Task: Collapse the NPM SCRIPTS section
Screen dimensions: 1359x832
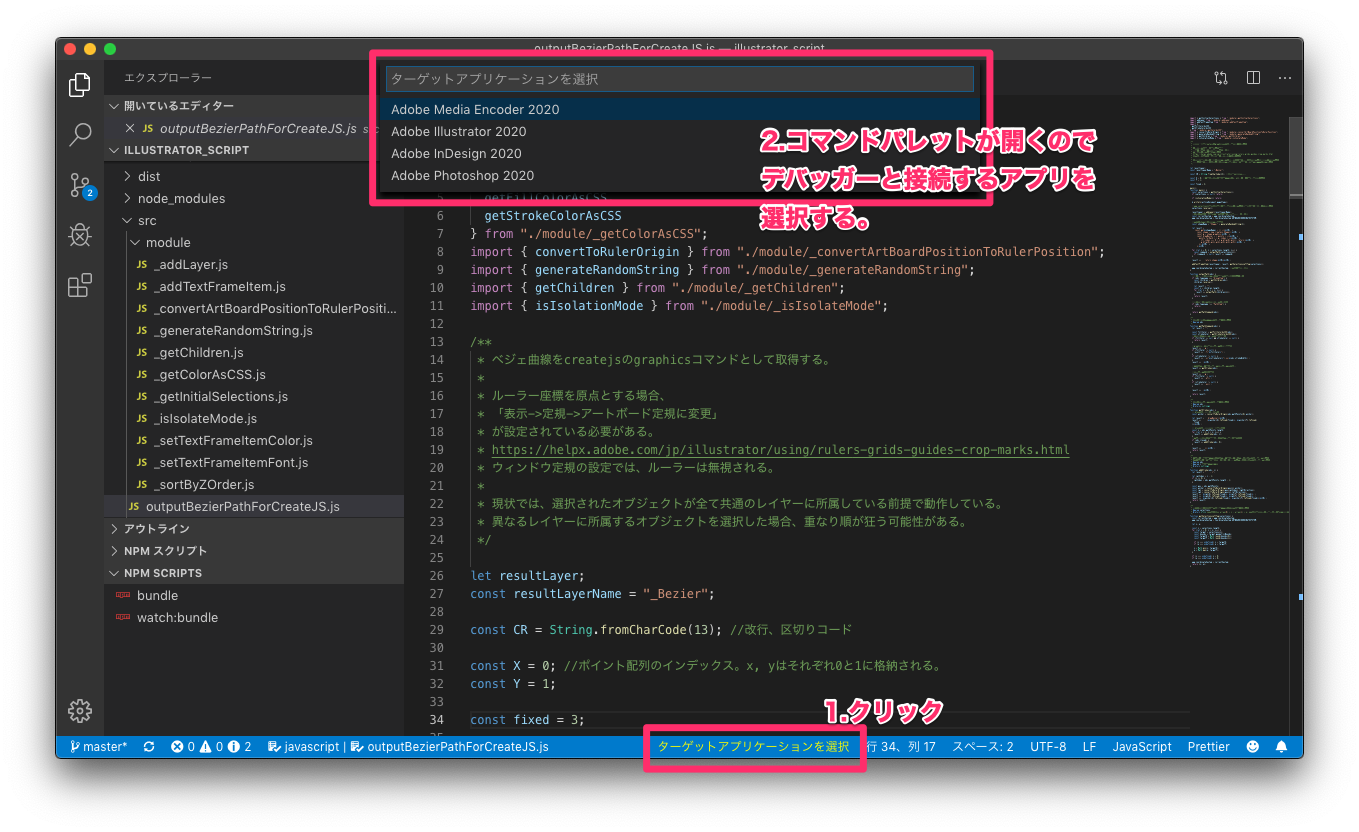Action: coord(255,573)
